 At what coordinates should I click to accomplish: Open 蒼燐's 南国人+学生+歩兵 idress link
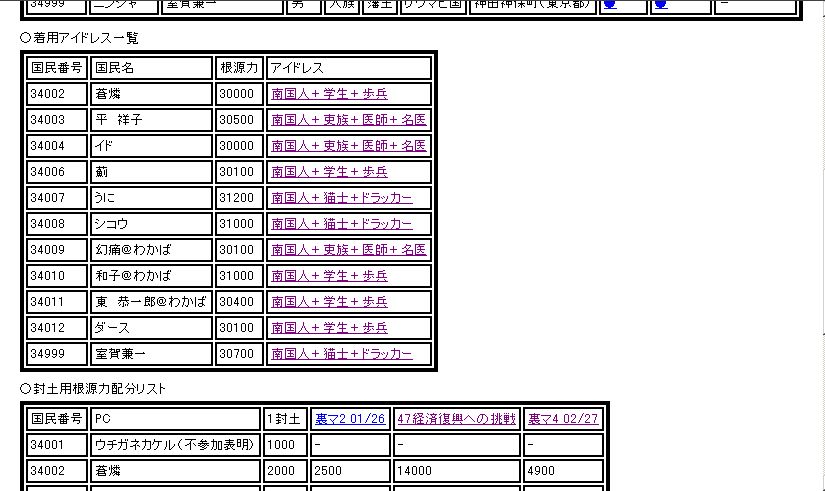(x=329, y=94)
